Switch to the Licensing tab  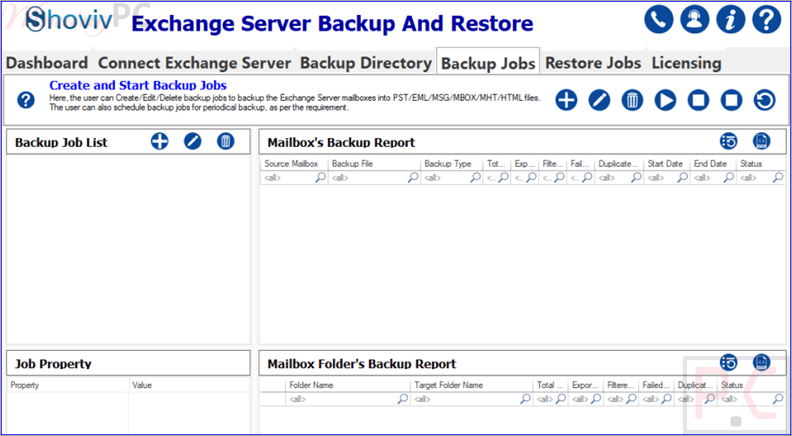(x=686, y=63)
